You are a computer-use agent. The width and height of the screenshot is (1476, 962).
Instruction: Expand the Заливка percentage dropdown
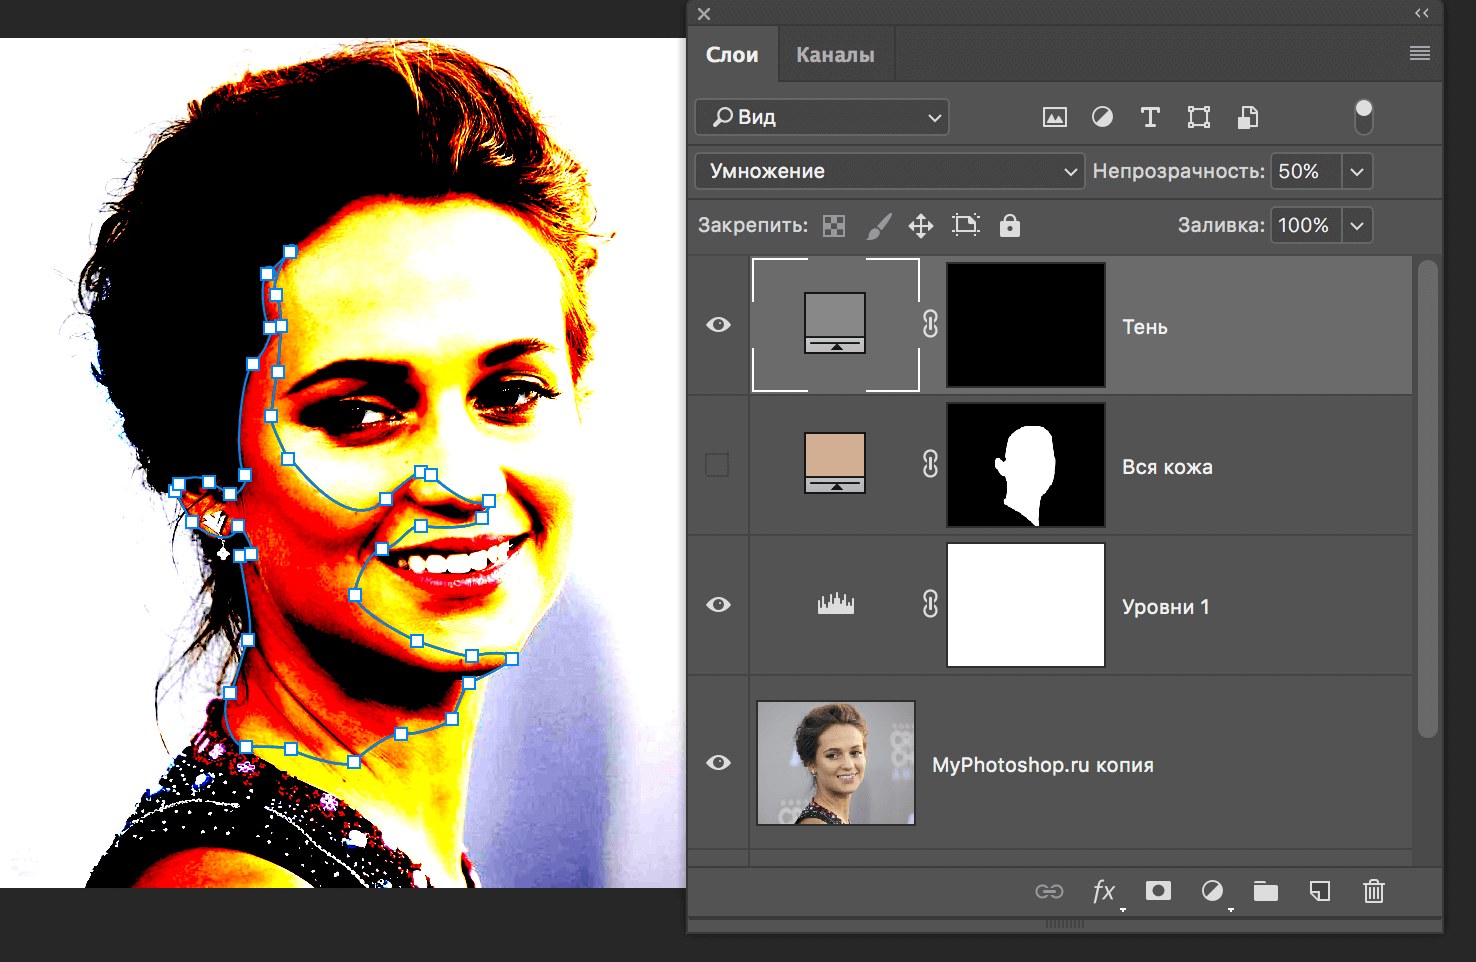[1357, 225]
